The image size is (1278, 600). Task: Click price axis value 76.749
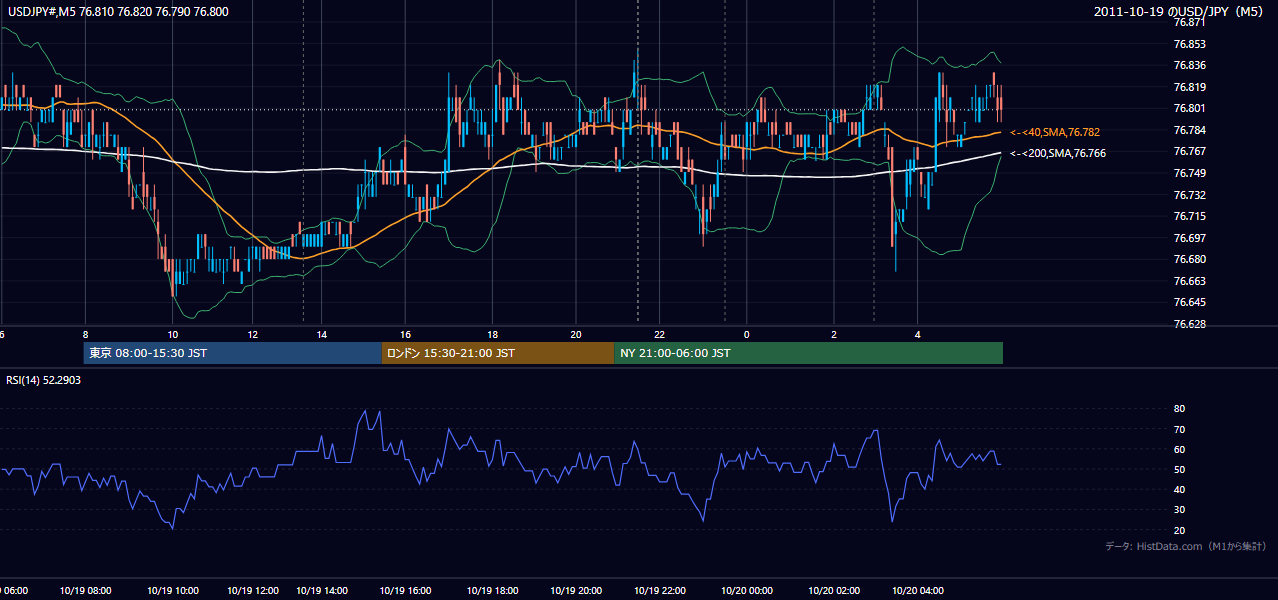pyautogui.click(x=1190, y=173)
